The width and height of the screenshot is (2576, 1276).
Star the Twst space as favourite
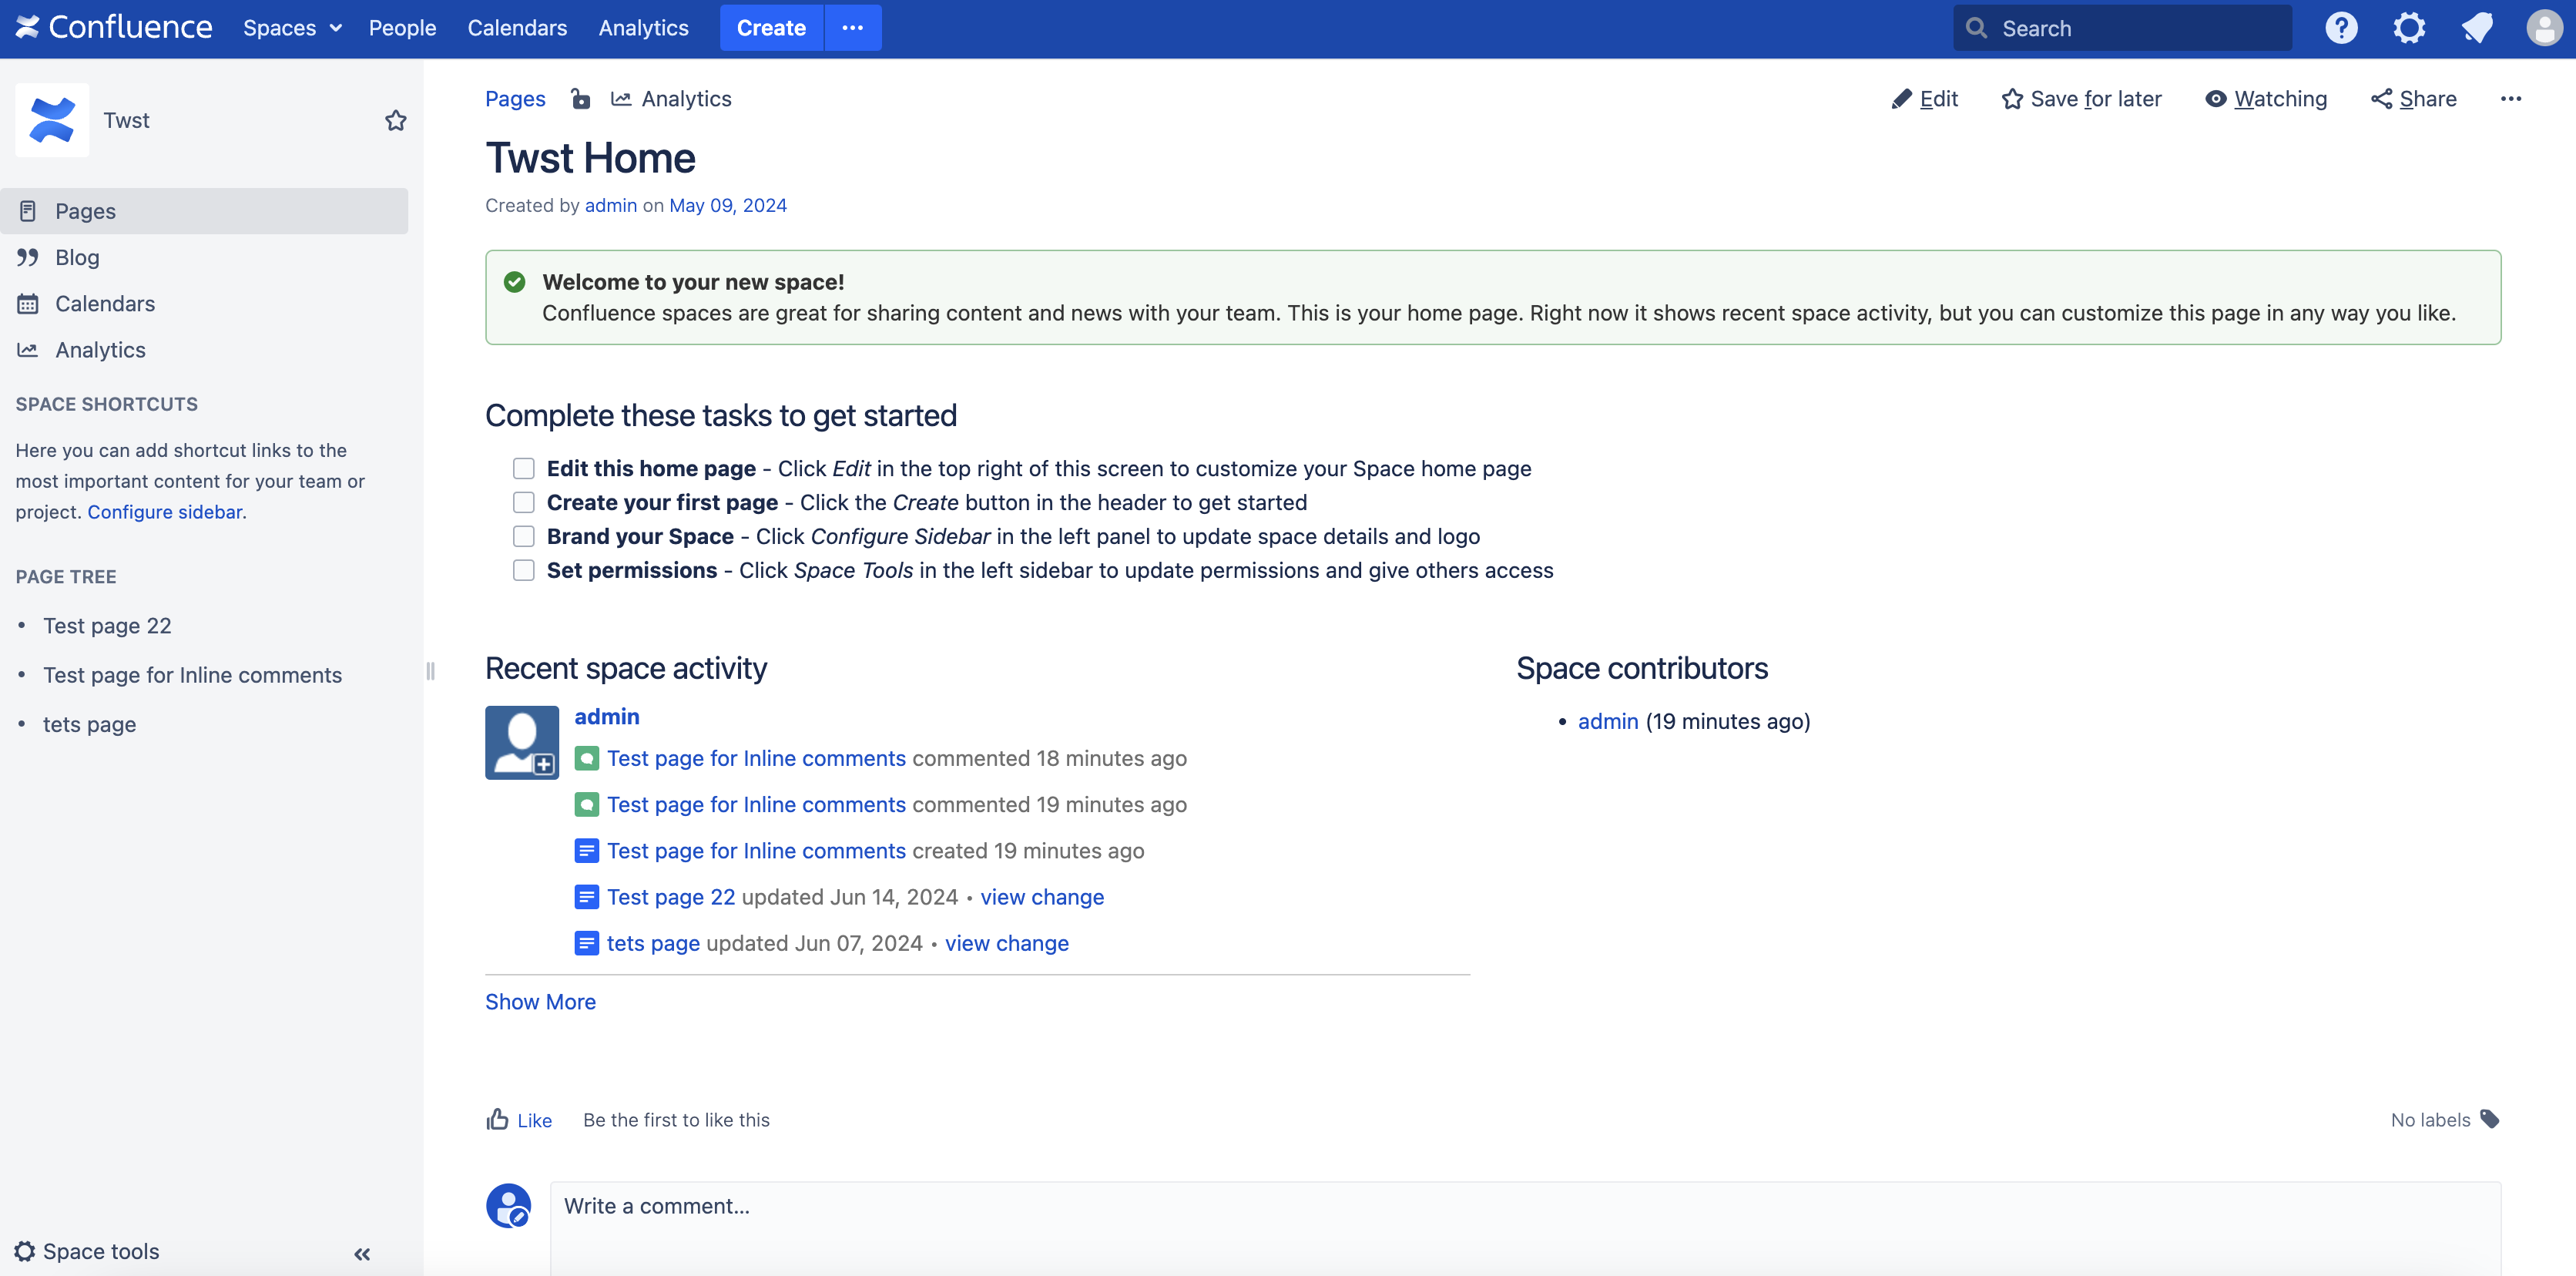click(396, 120)
